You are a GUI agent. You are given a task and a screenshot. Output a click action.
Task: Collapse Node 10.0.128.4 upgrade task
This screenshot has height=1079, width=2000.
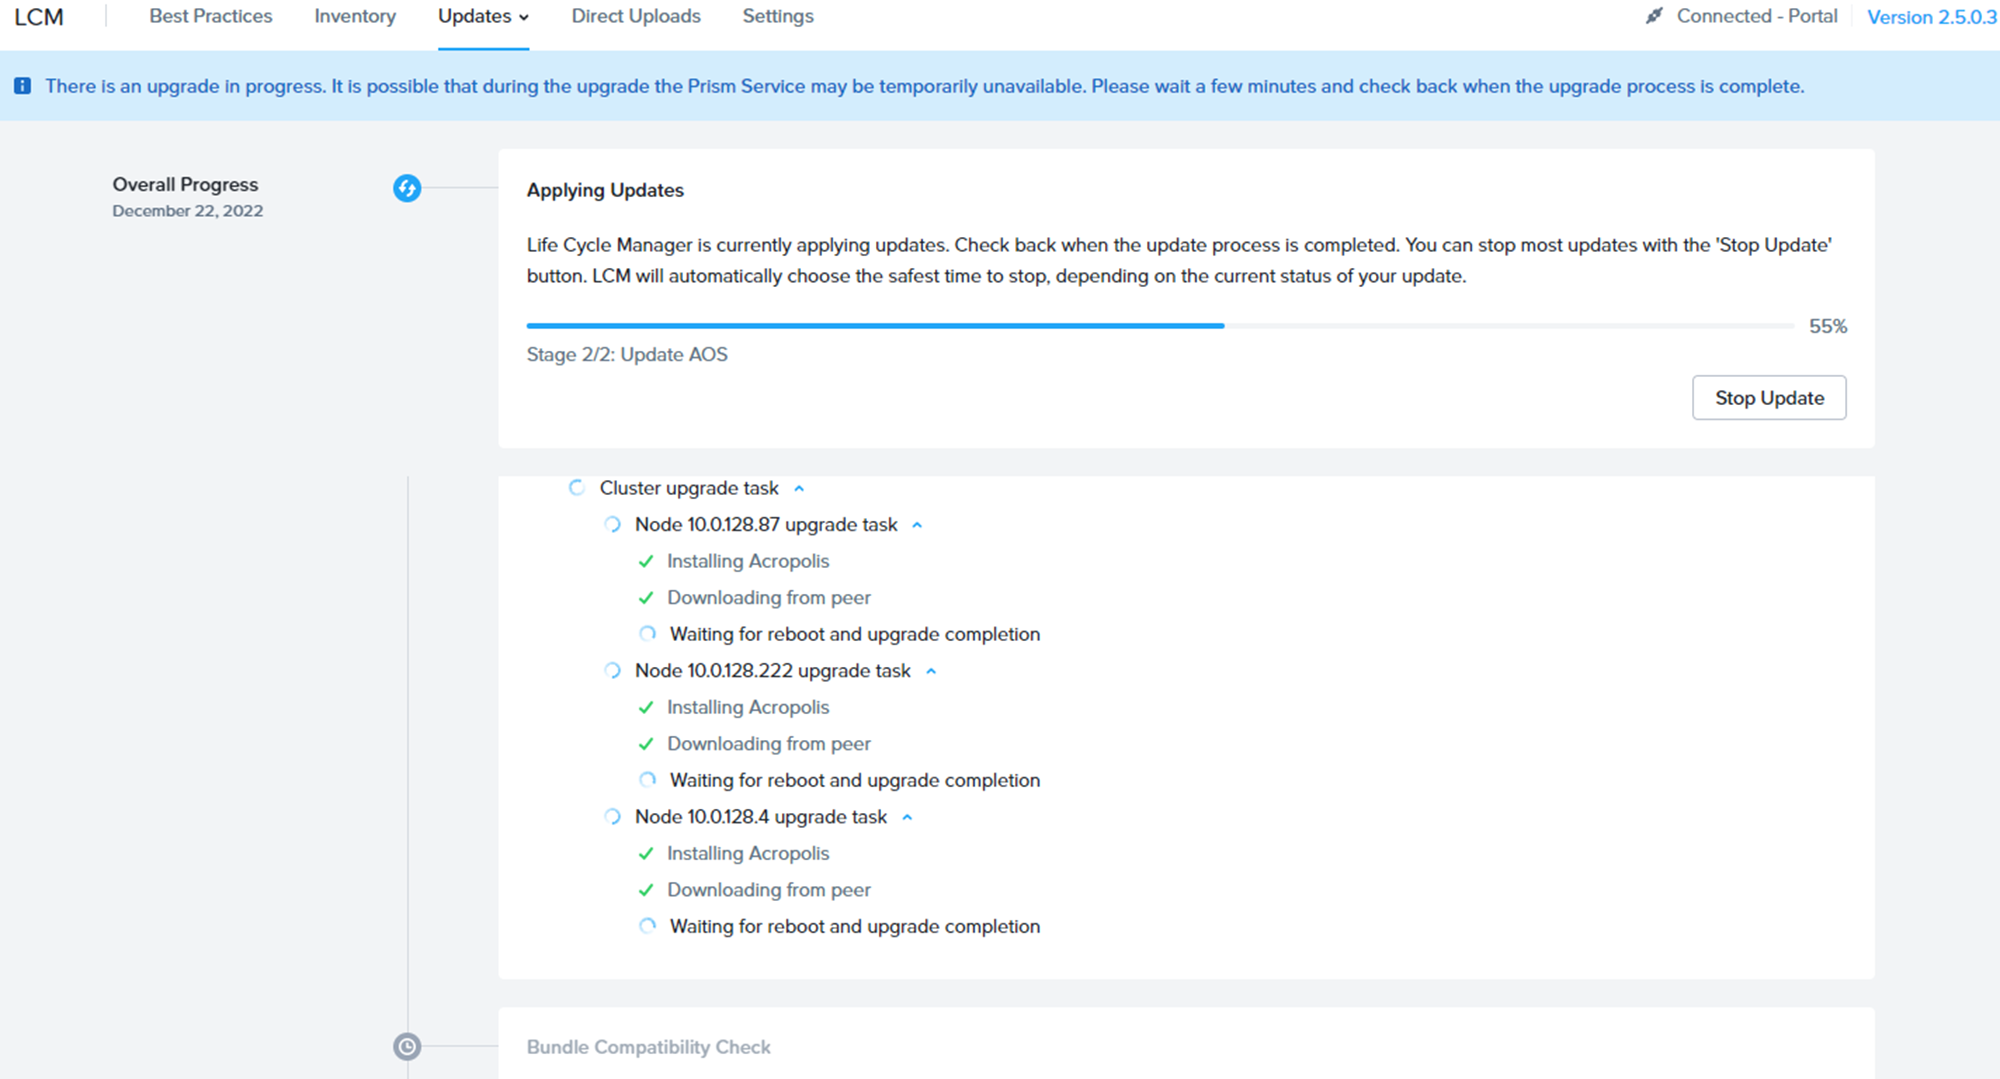coord(907,817)
